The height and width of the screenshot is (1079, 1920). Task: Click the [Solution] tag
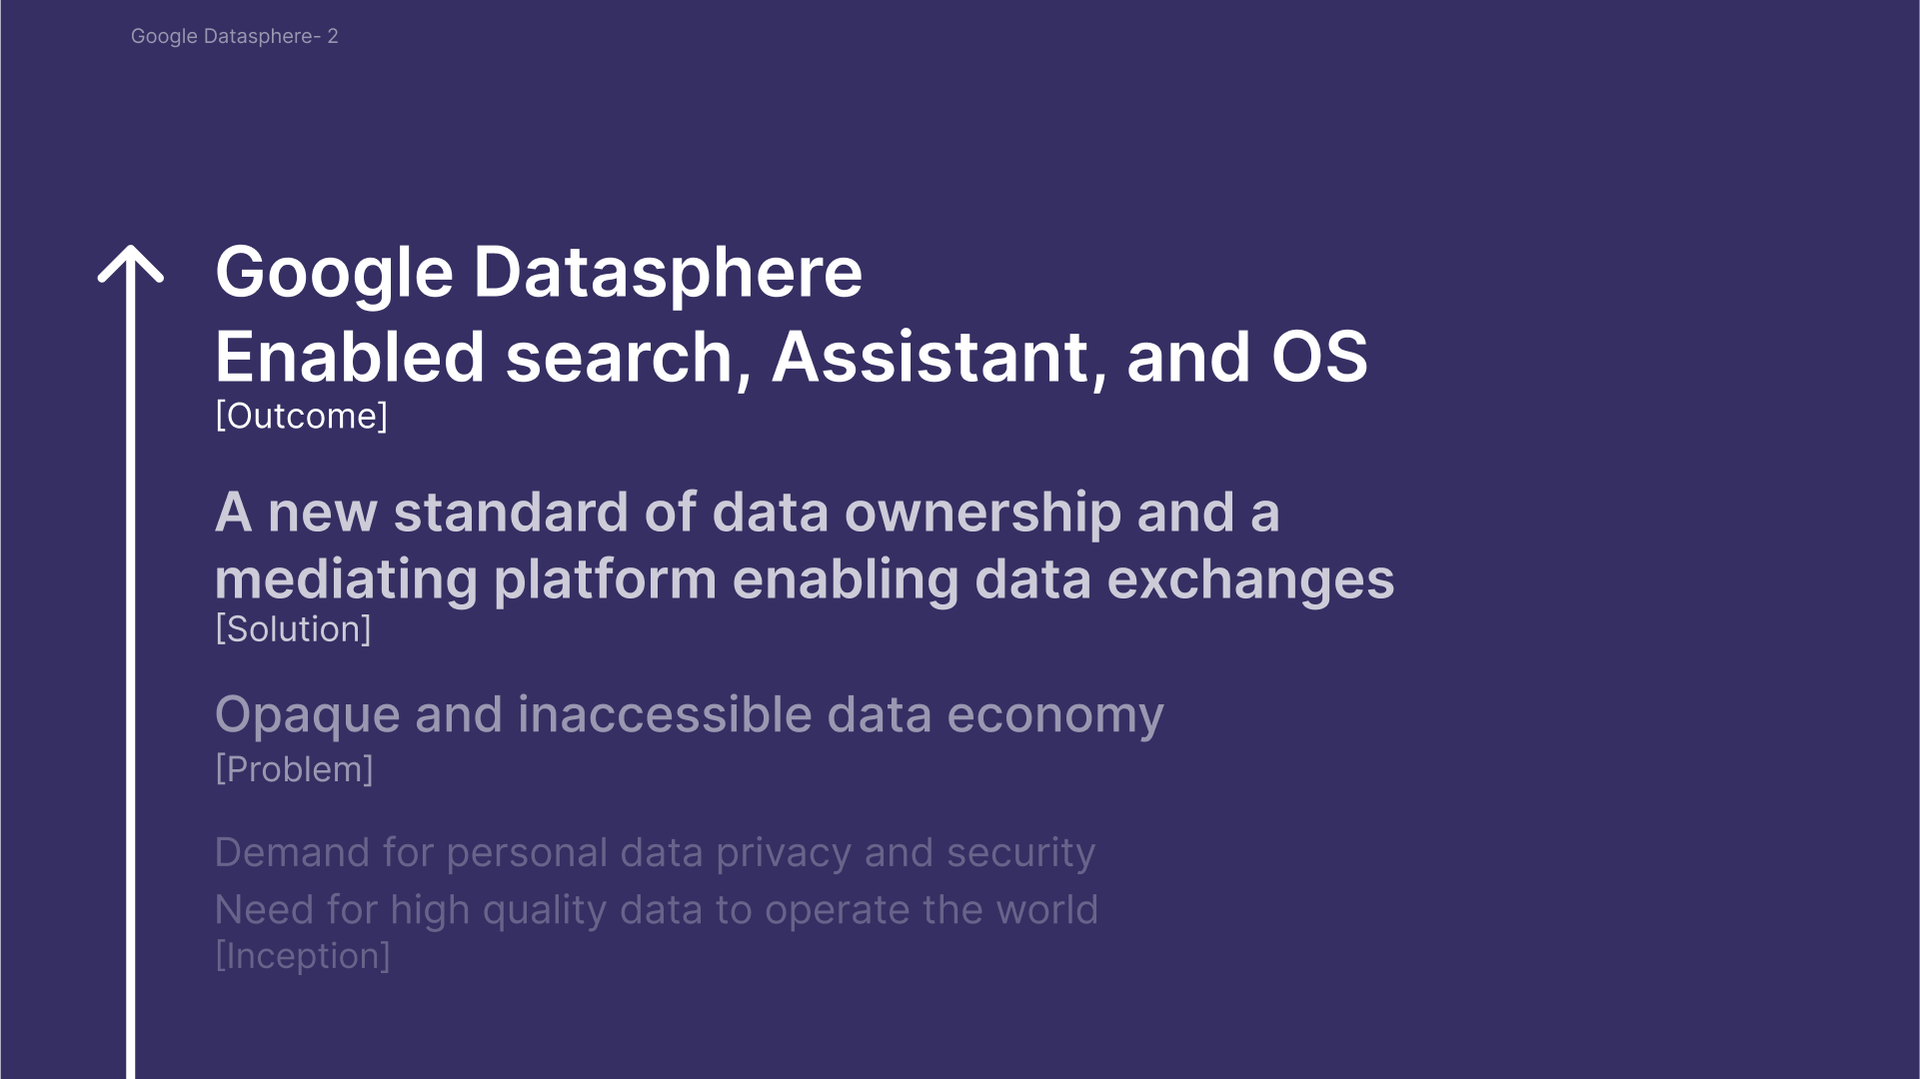tap(293, 629)
